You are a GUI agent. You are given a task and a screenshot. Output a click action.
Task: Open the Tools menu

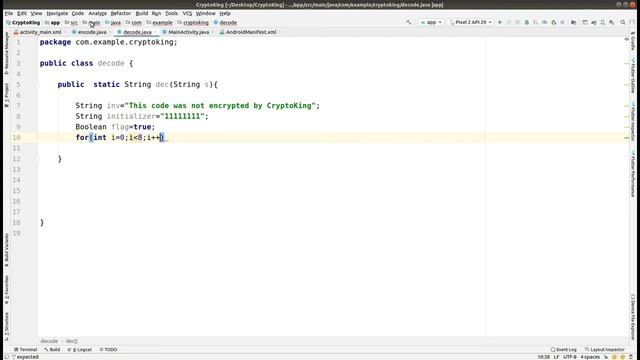(171, 13)
